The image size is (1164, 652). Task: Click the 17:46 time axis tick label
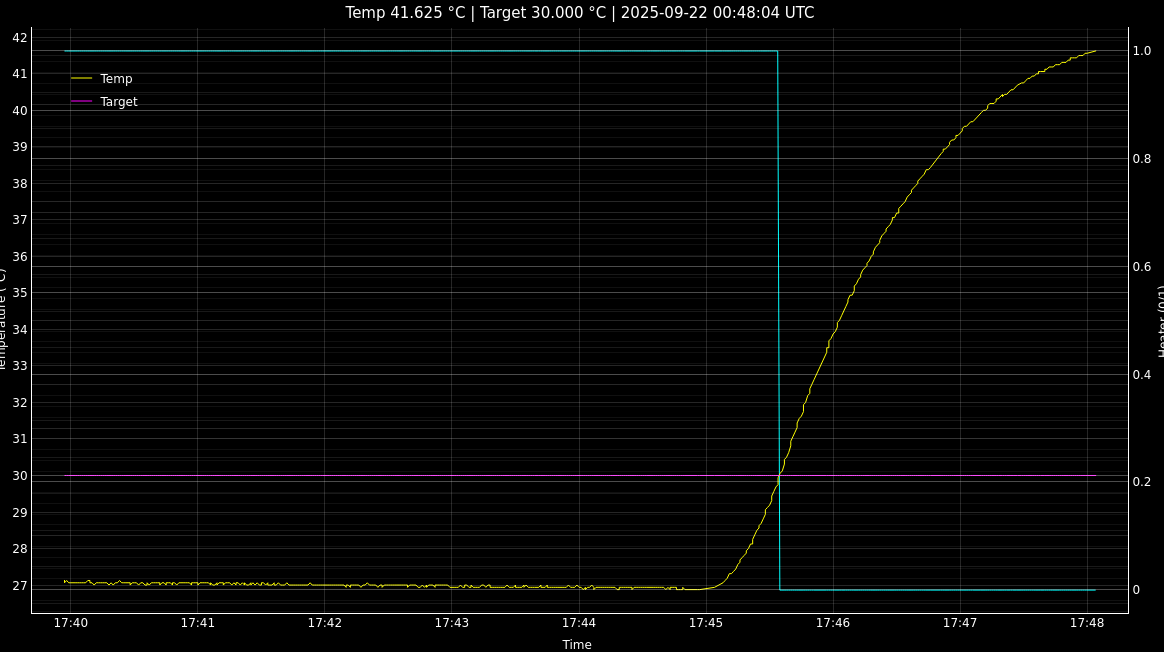tap(832, 623)
